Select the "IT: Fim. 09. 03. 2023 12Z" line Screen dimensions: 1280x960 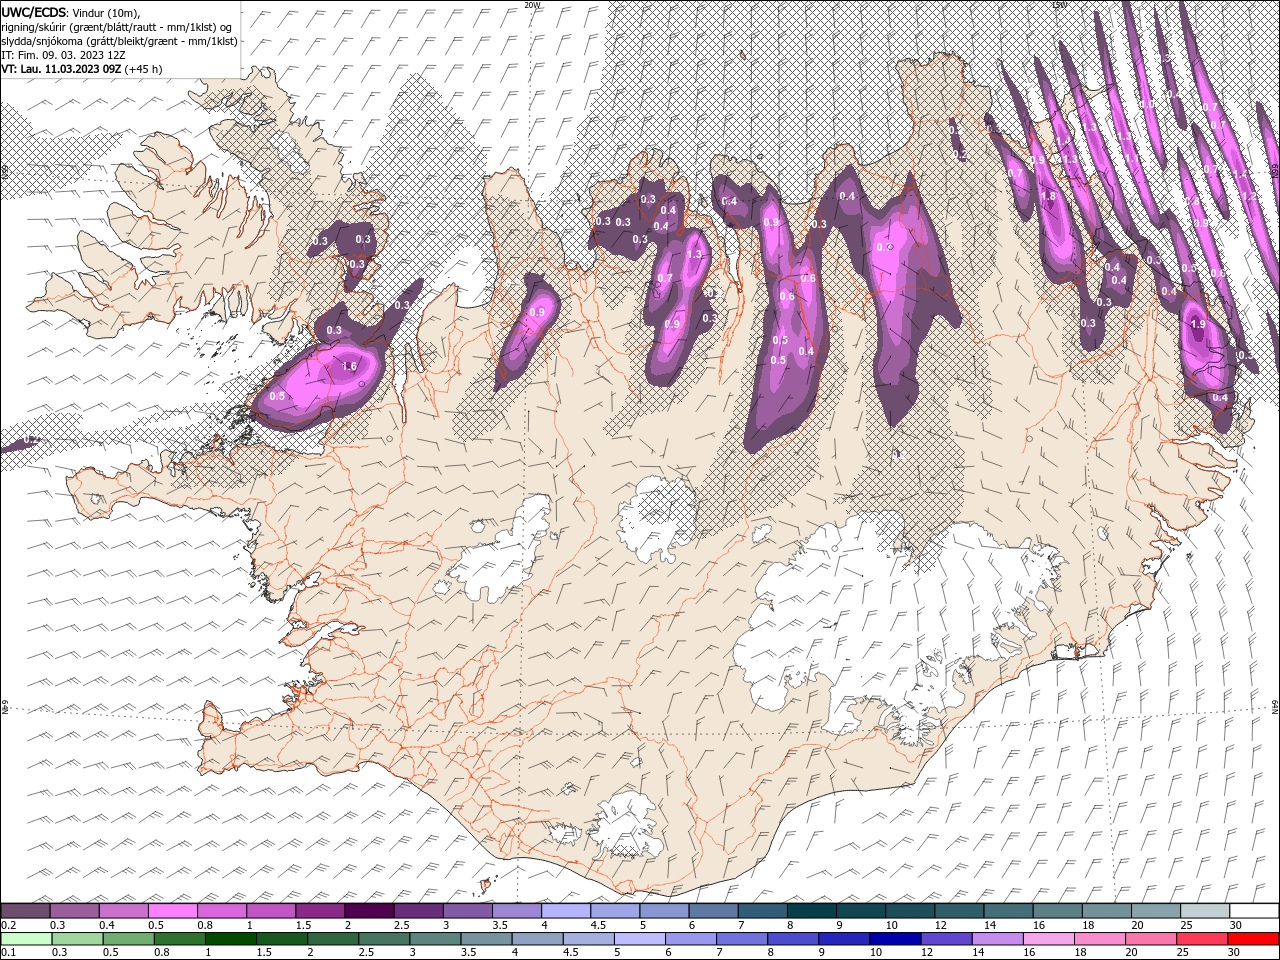point(63,55)
